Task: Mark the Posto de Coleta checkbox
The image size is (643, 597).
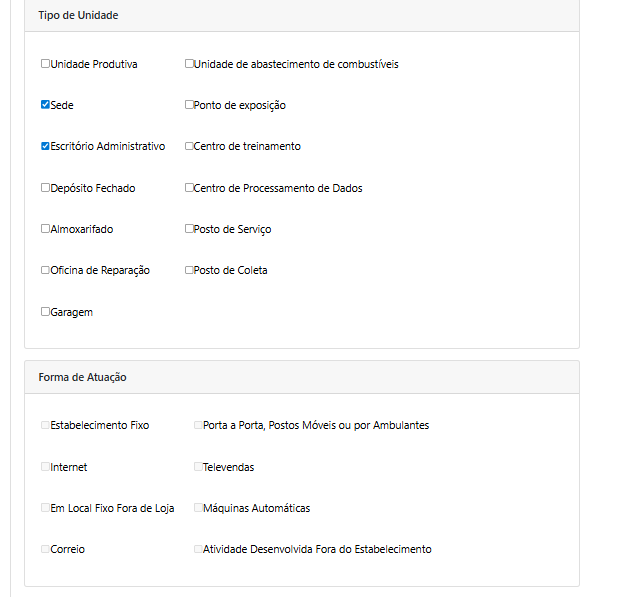Action: [x=189, y=270]
